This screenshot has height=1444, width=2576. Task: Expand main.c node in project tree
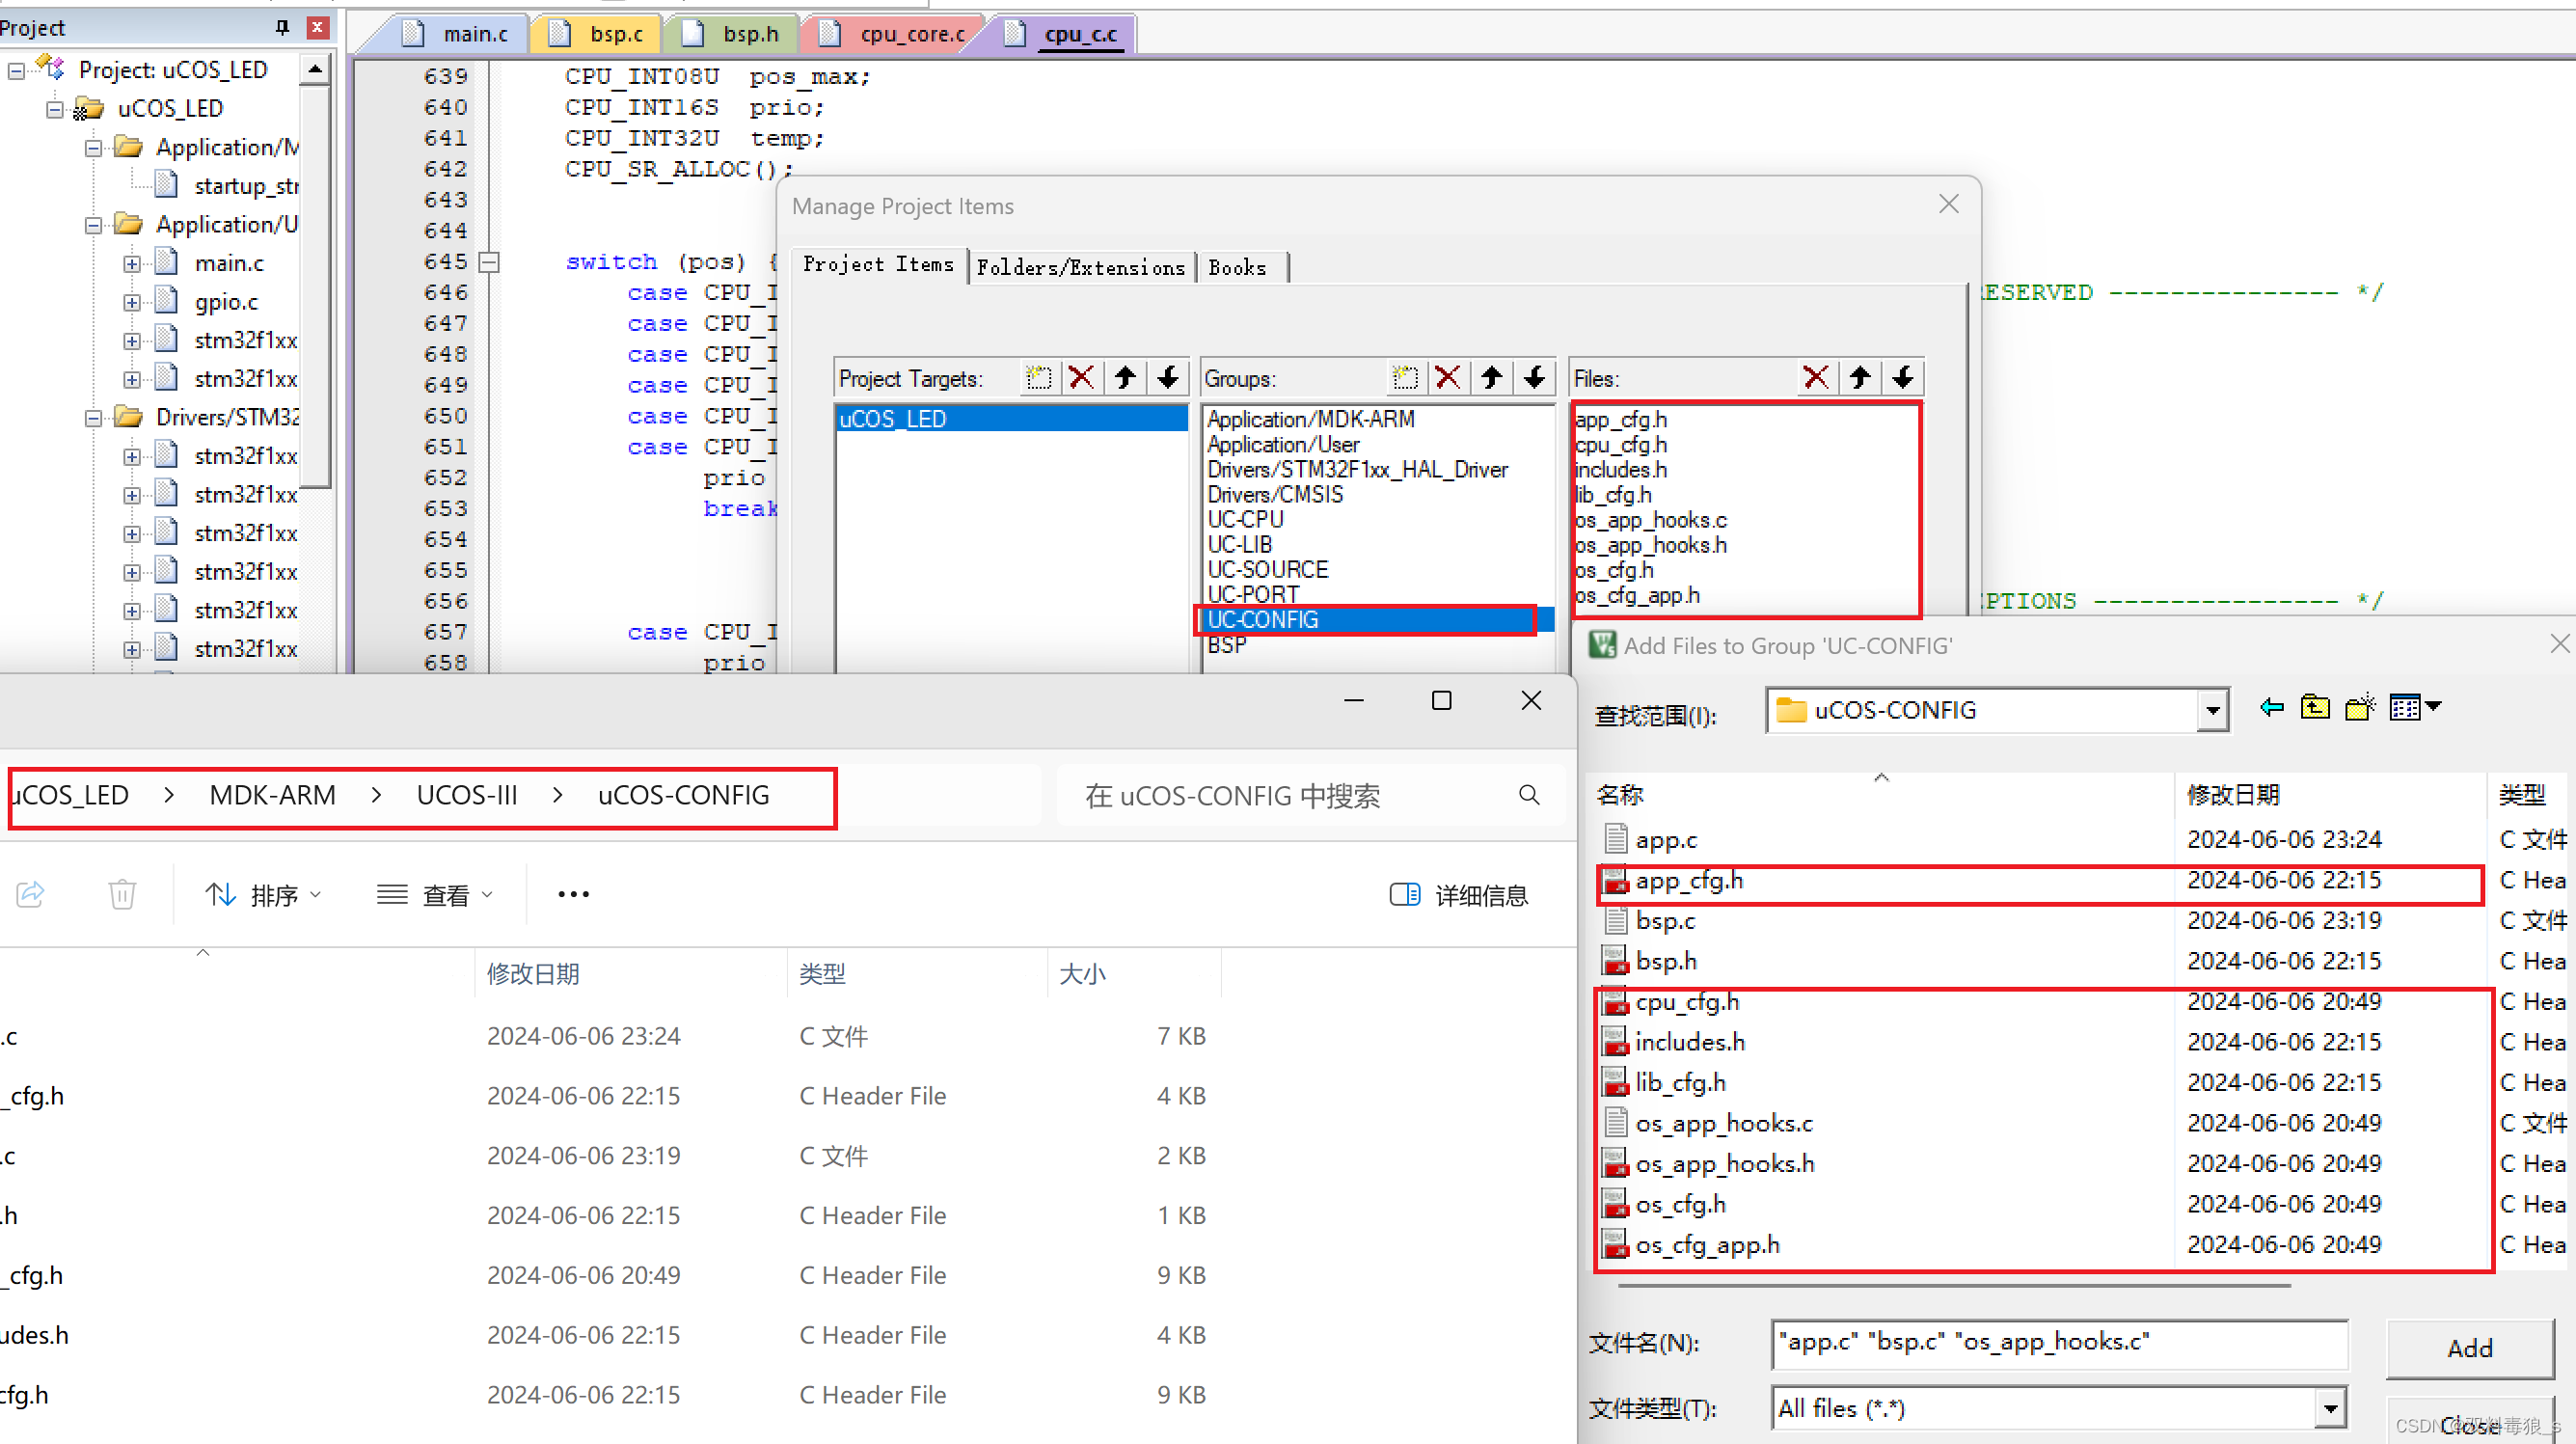point(132,264)
